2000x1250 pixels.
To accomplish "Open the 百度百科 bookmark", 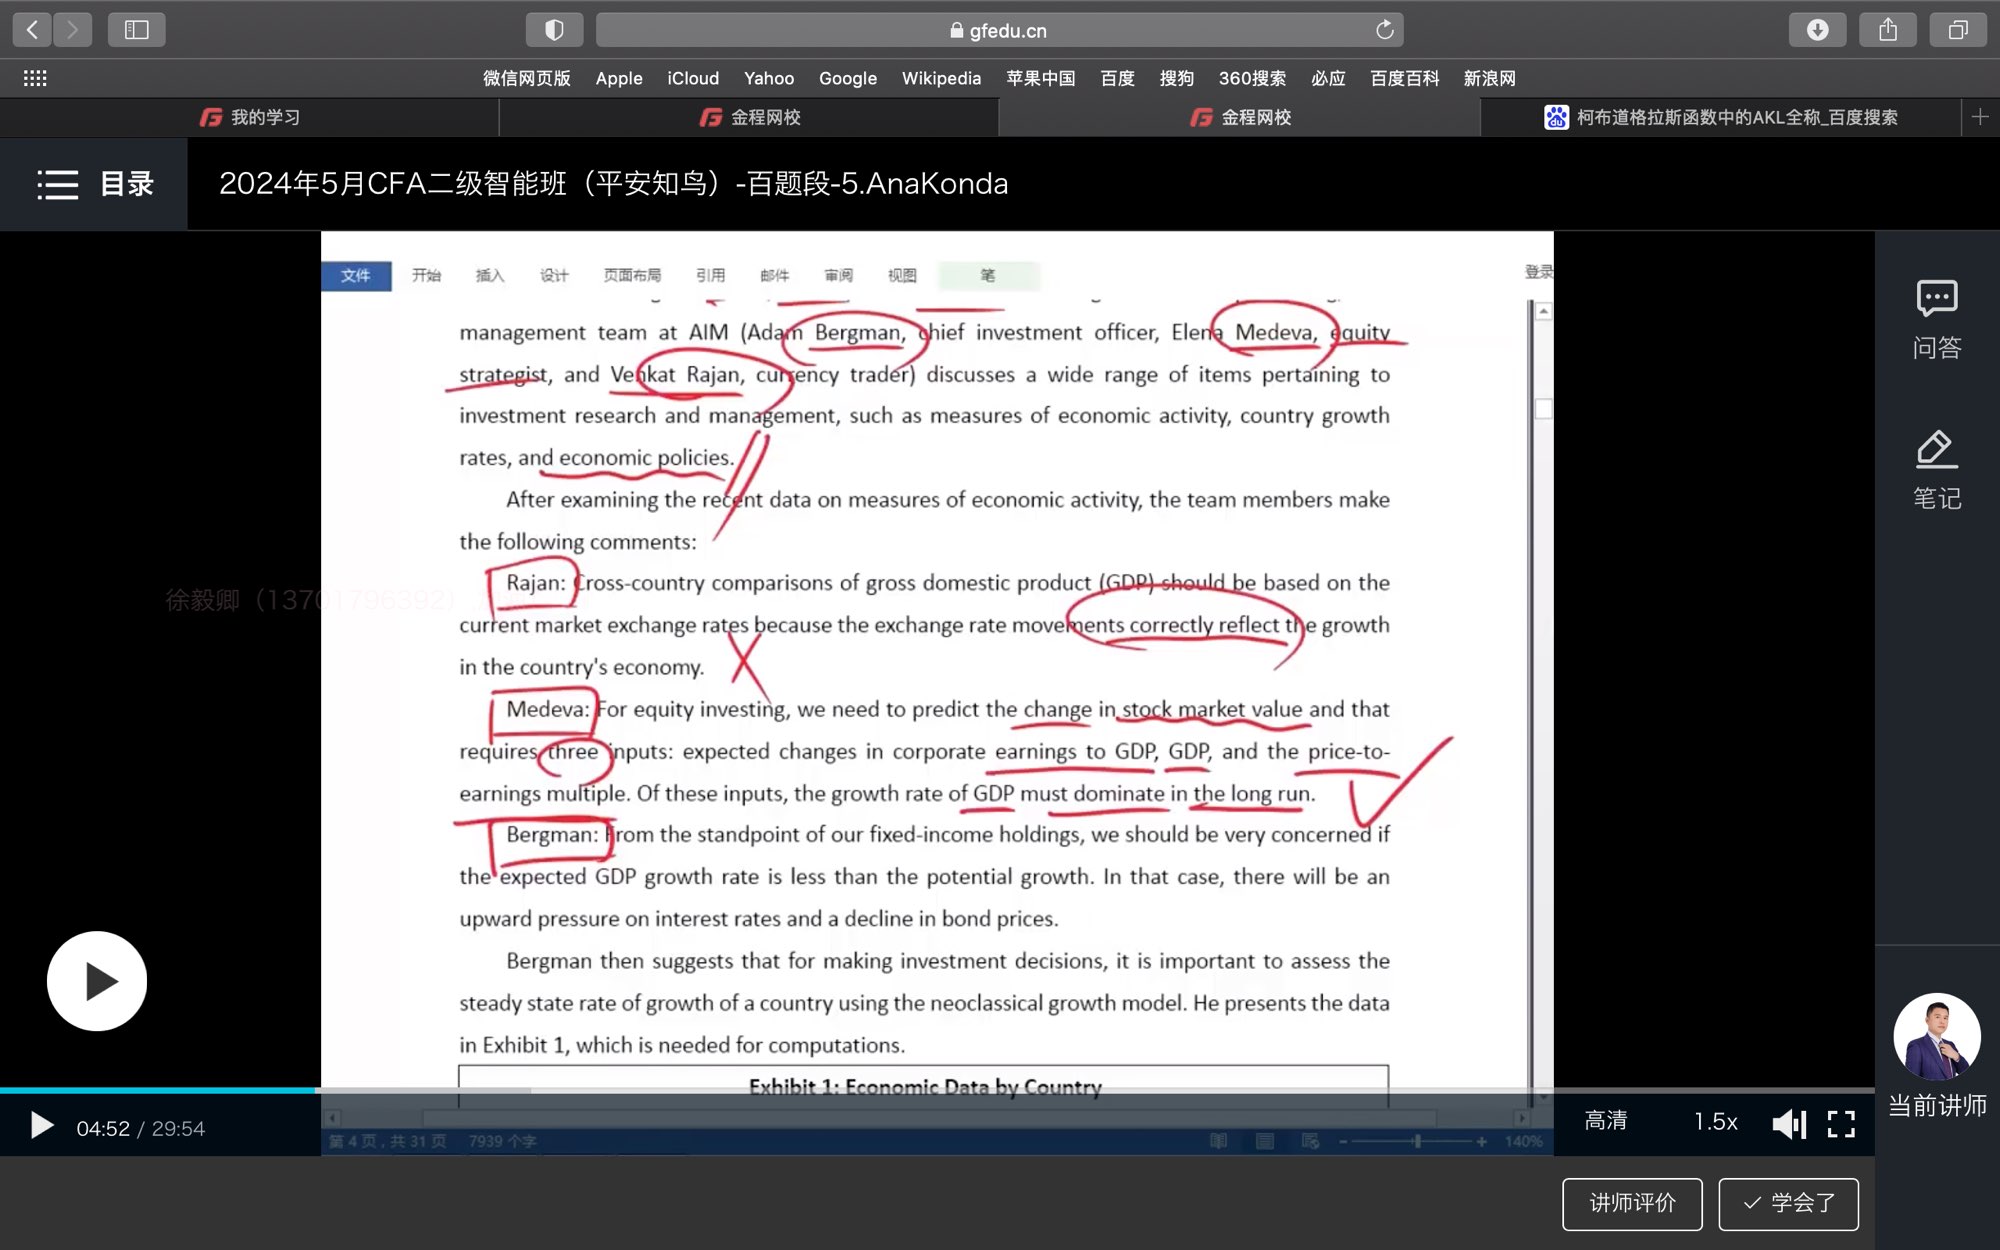I will pos(1404,78).
